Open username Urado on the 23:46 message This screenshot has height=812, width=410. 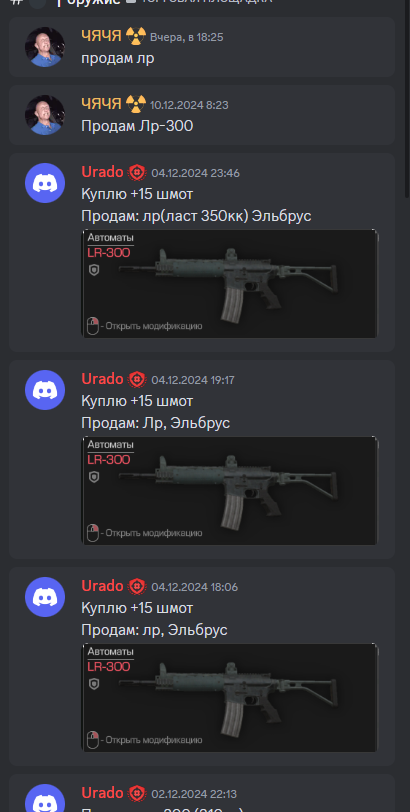coord(102,172)
